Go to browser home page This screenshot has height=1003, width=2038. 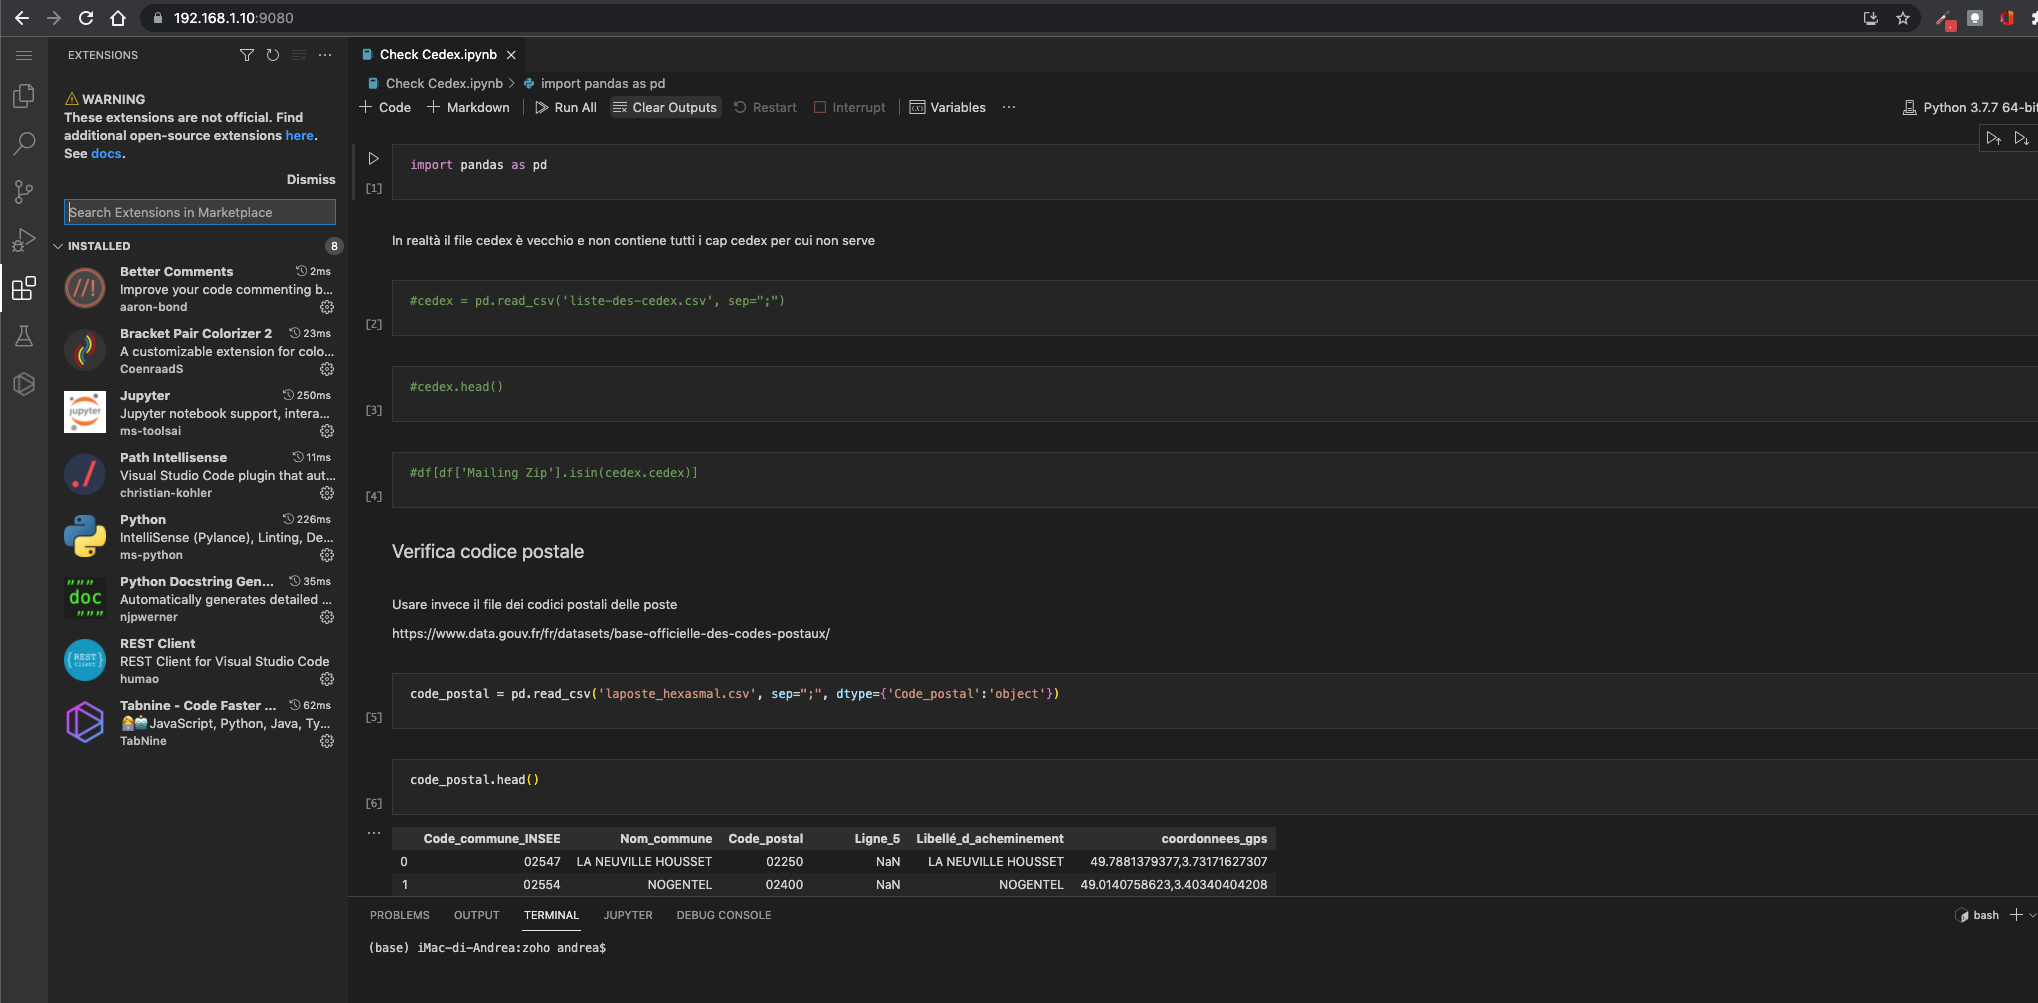coord(118,18)
